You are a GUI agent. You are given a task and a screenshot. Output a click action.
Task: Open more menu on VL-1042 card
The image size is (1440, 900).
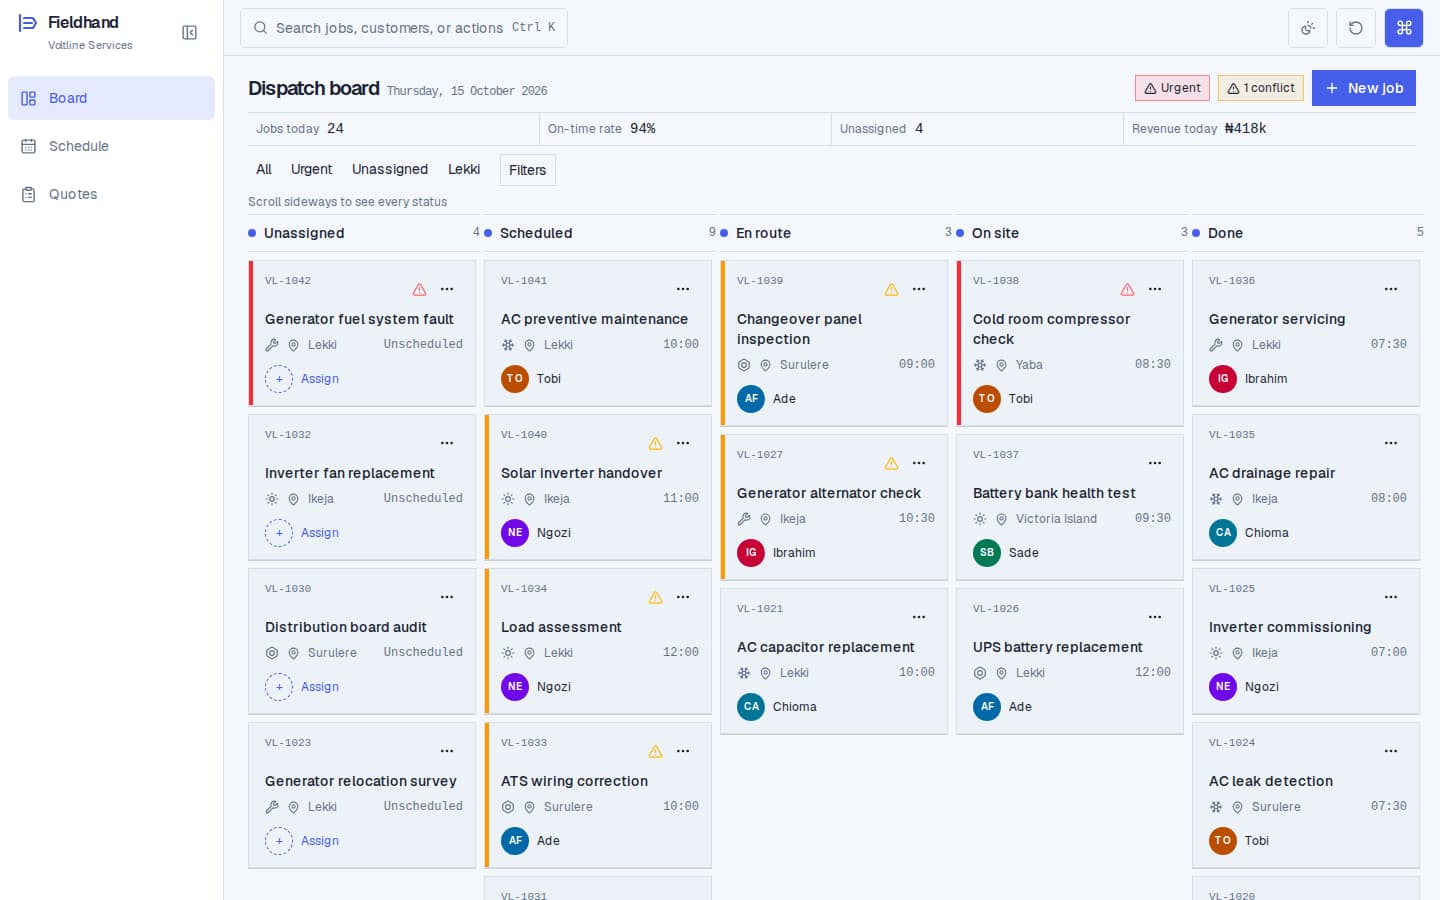click(x=447, y=289)
